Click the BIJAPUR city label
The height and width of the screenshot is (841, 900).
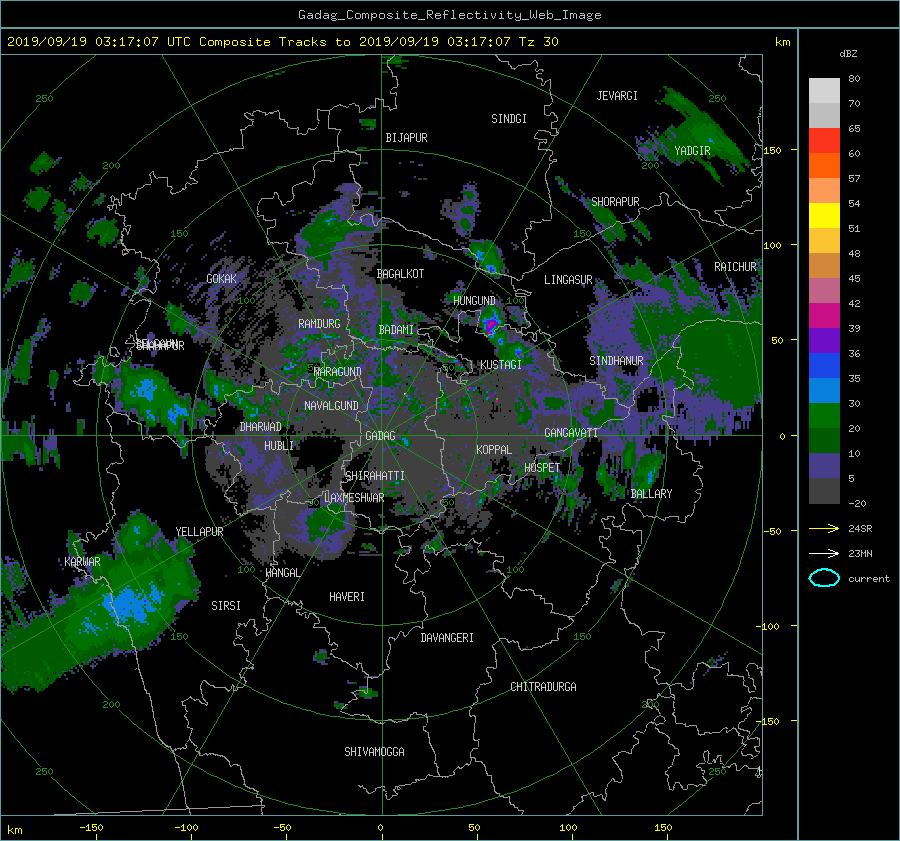(406, 138)
